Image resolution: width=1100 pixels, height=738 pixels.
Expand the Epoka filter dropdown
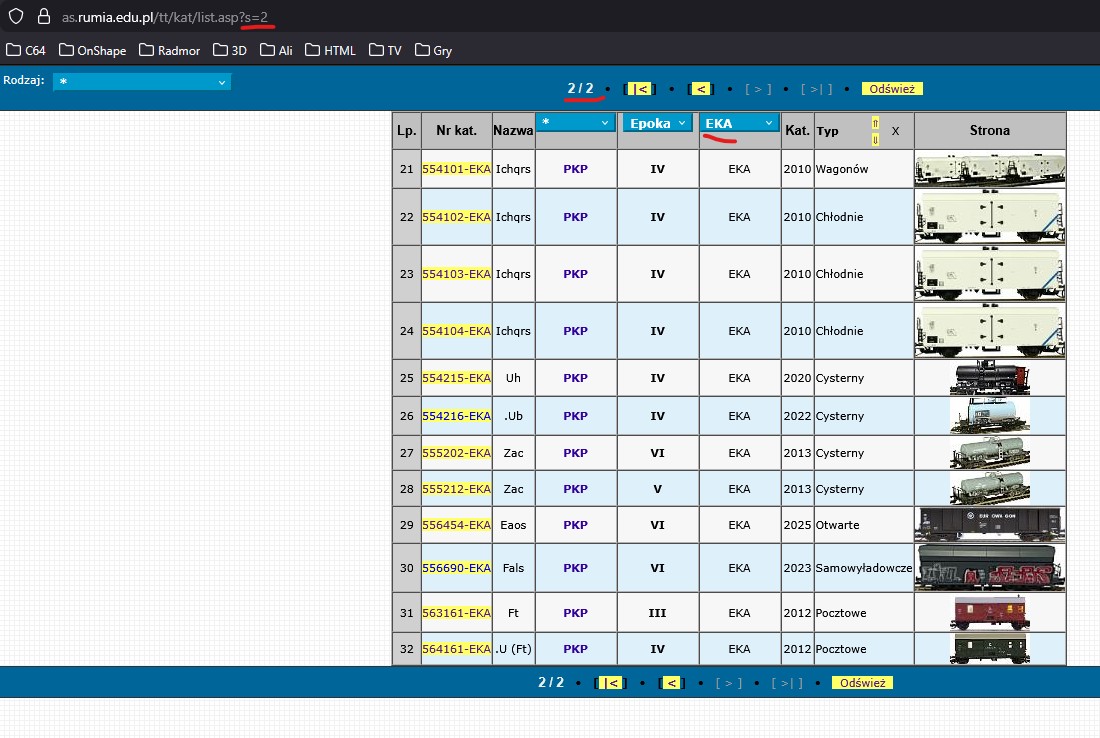657,123
